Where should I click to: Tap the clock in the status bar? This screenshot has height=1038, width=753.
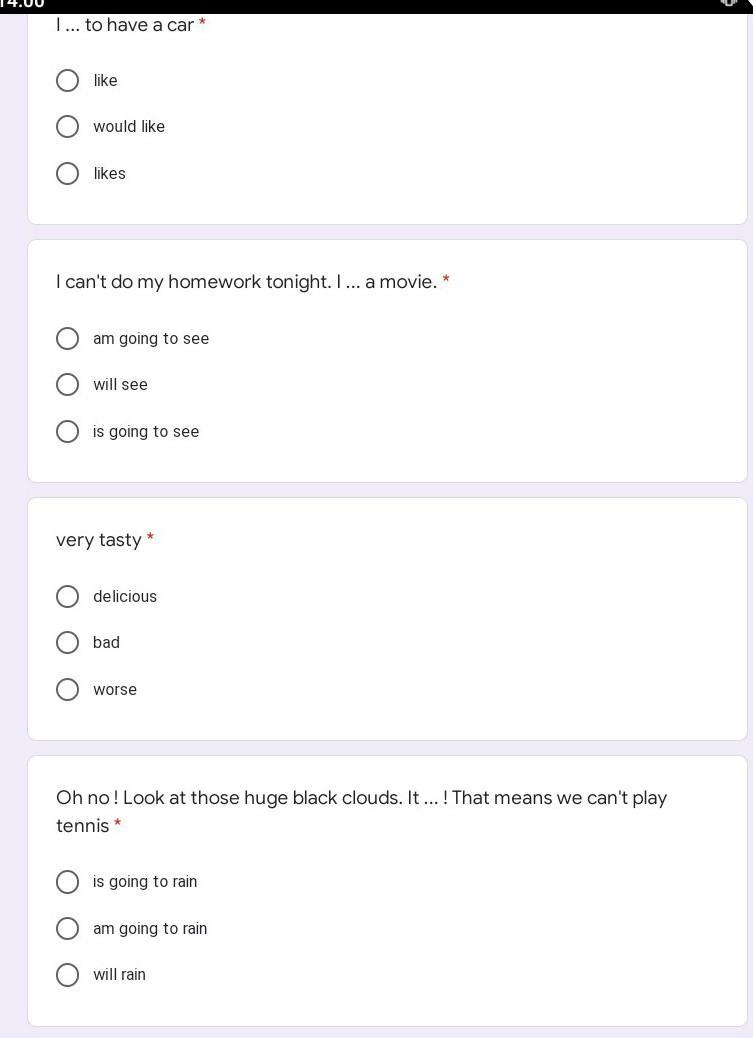tap(22, 5)
